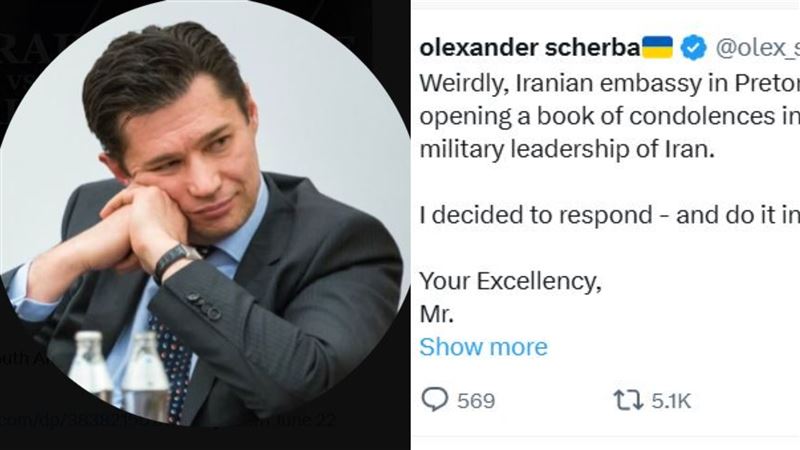
Task: Click the reply speech bubble icon
Action: [434, 400]
